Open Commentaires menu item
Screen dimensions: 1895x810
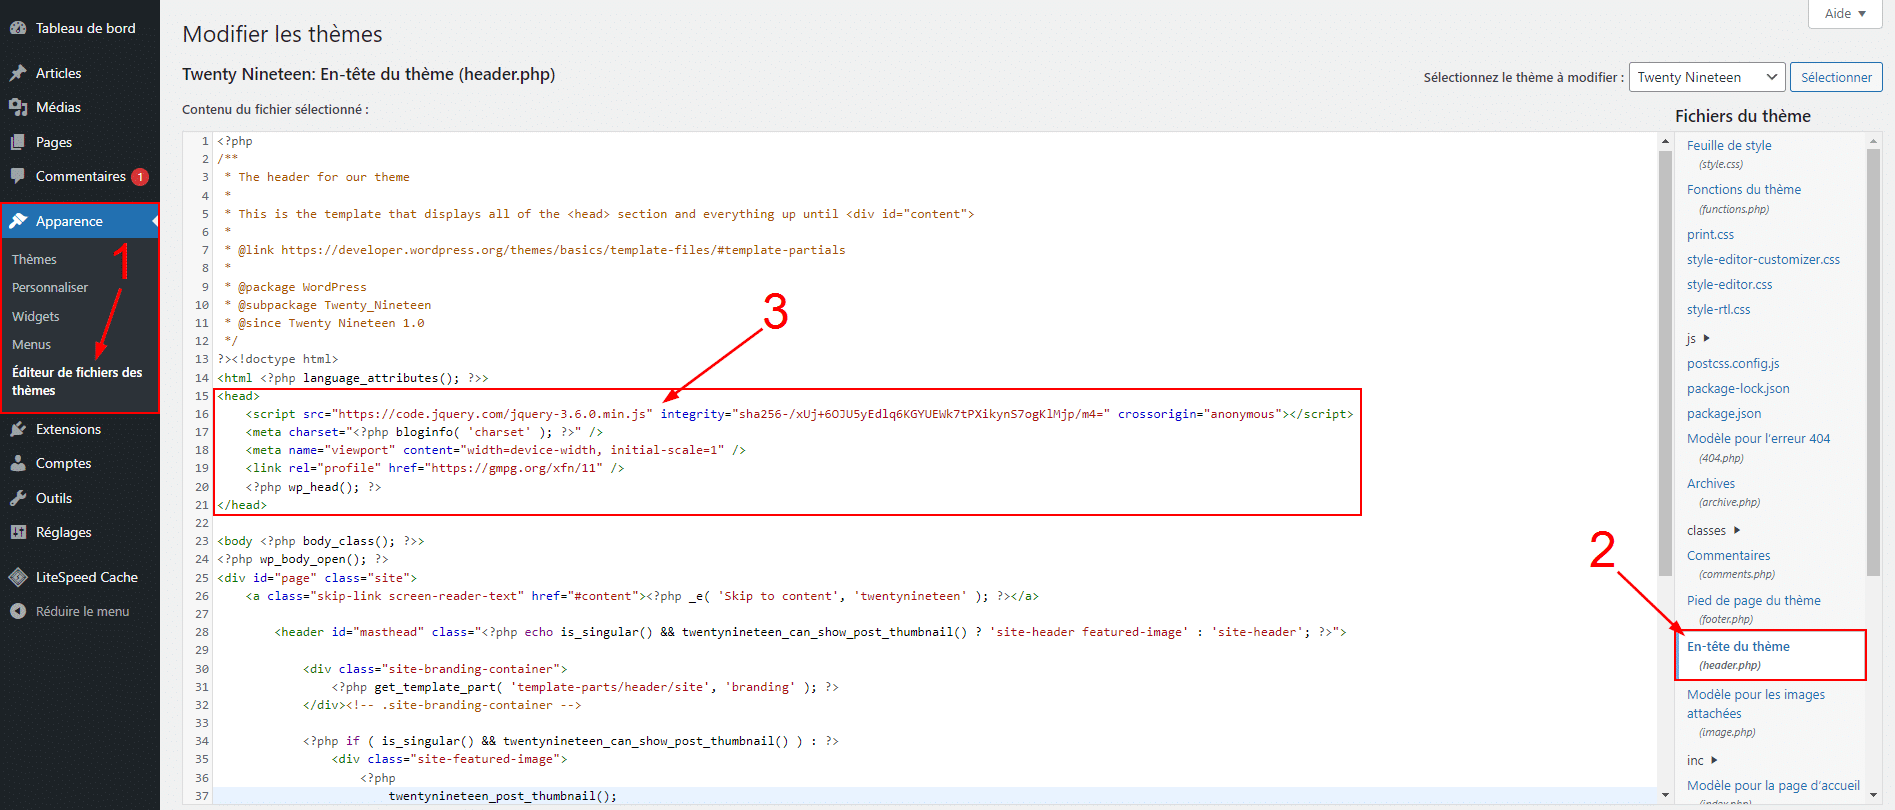click(80, 176)
